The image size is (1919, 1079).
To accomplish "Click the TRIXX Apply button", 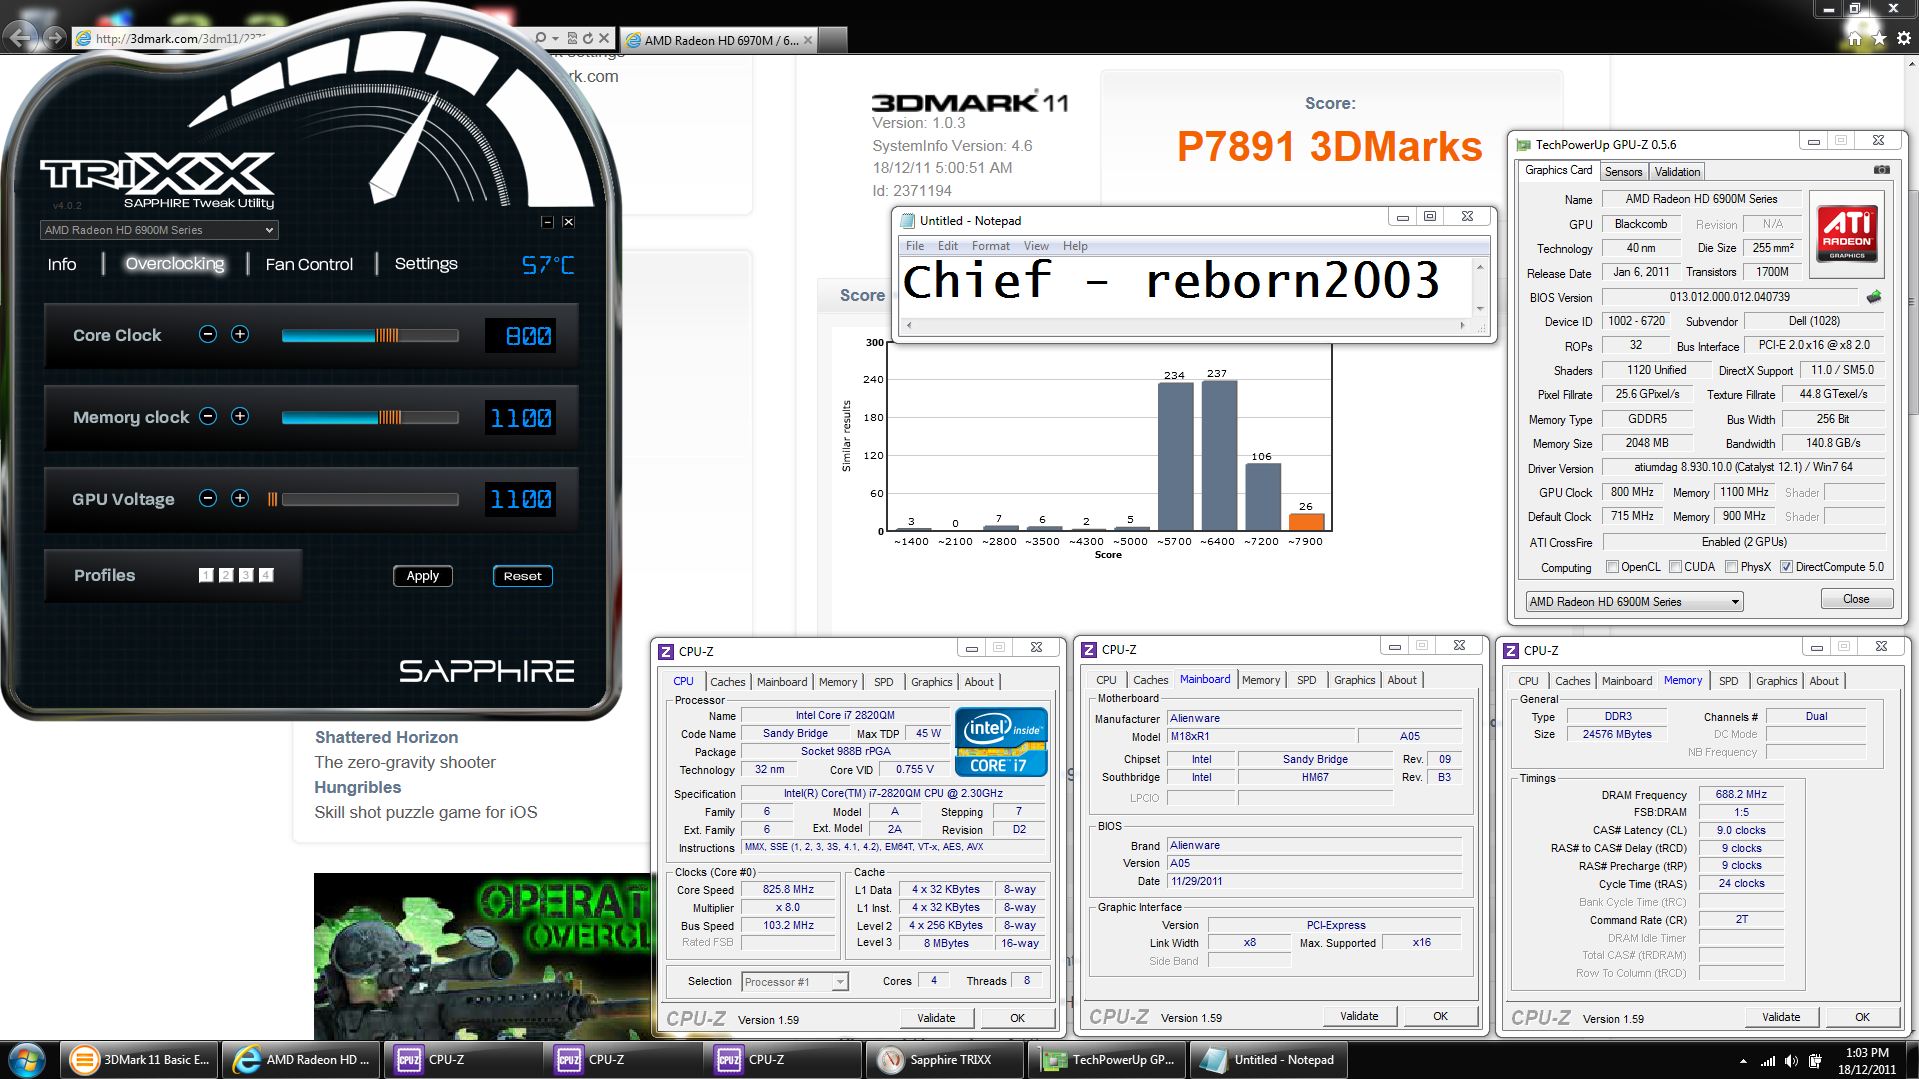I will (423, 576).
